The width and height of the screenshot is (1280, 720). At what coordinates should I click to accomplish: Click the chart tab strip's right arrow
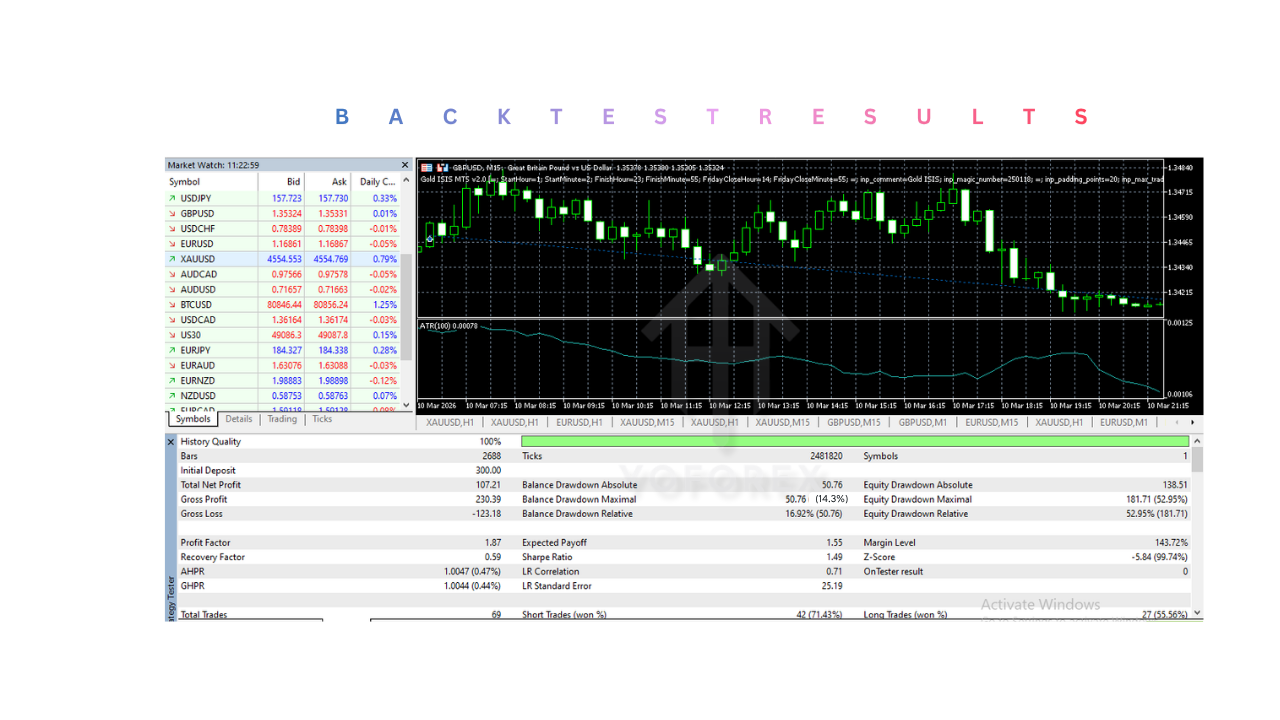click(1191, 423)
